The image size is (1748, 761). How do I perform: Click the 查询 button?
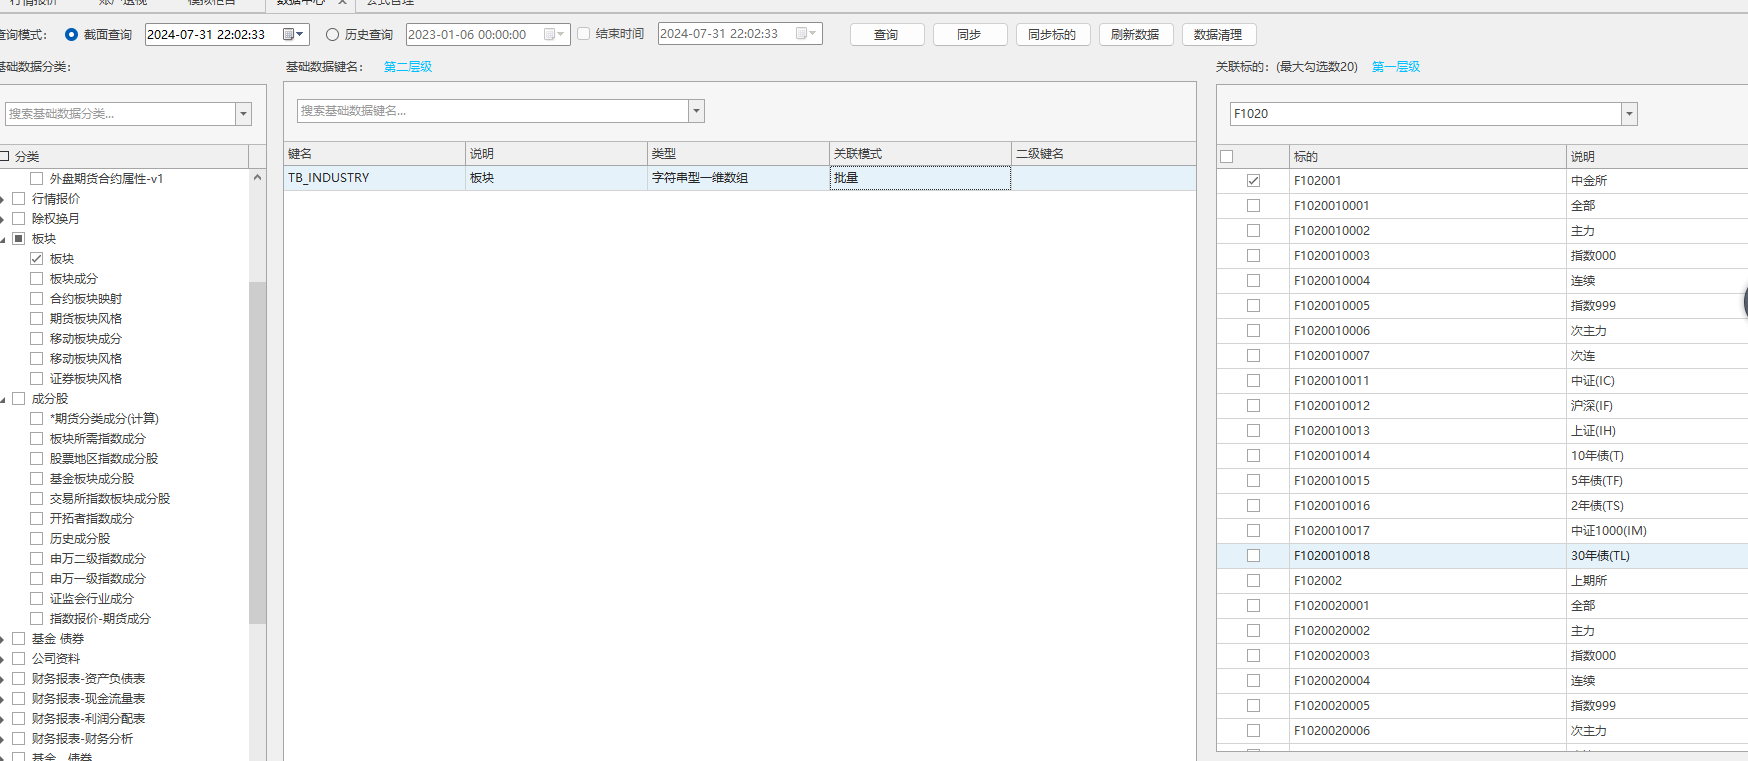click(886, 35)
